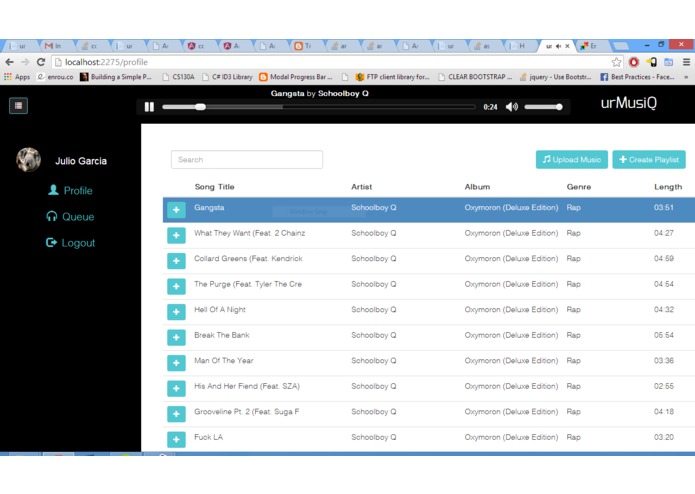695x494 pixels.
Task: Add Gangsta to queue with plus icon
Action: (176, 210)
